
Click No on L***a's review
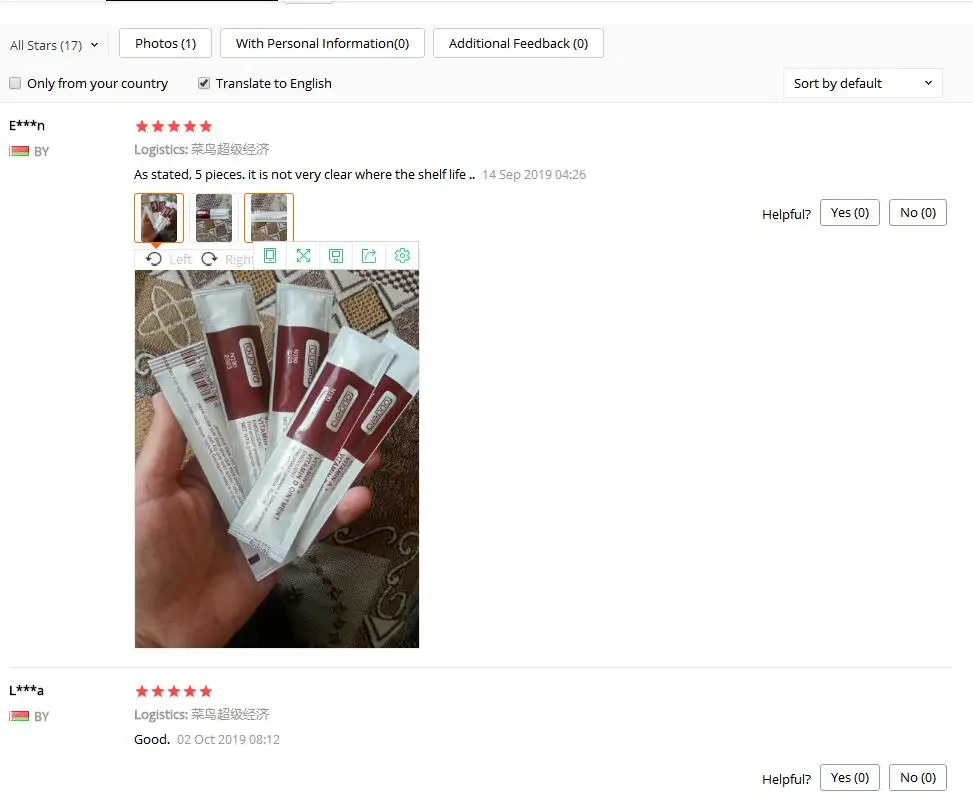pos(918,778)
